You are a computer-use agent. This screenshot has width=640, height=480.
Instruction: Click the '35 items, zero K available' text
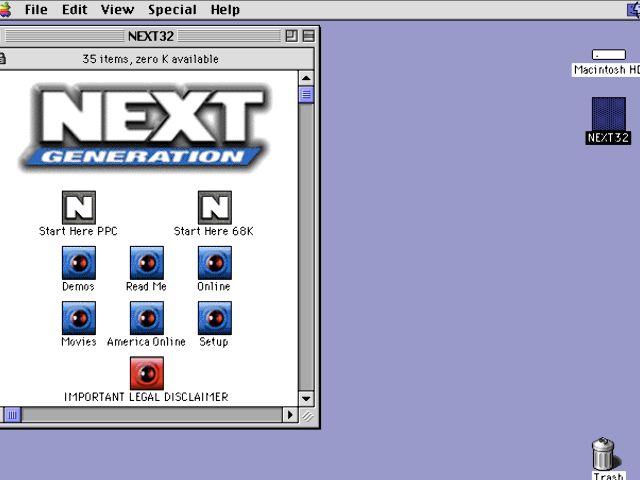click(x=150, y=59)
